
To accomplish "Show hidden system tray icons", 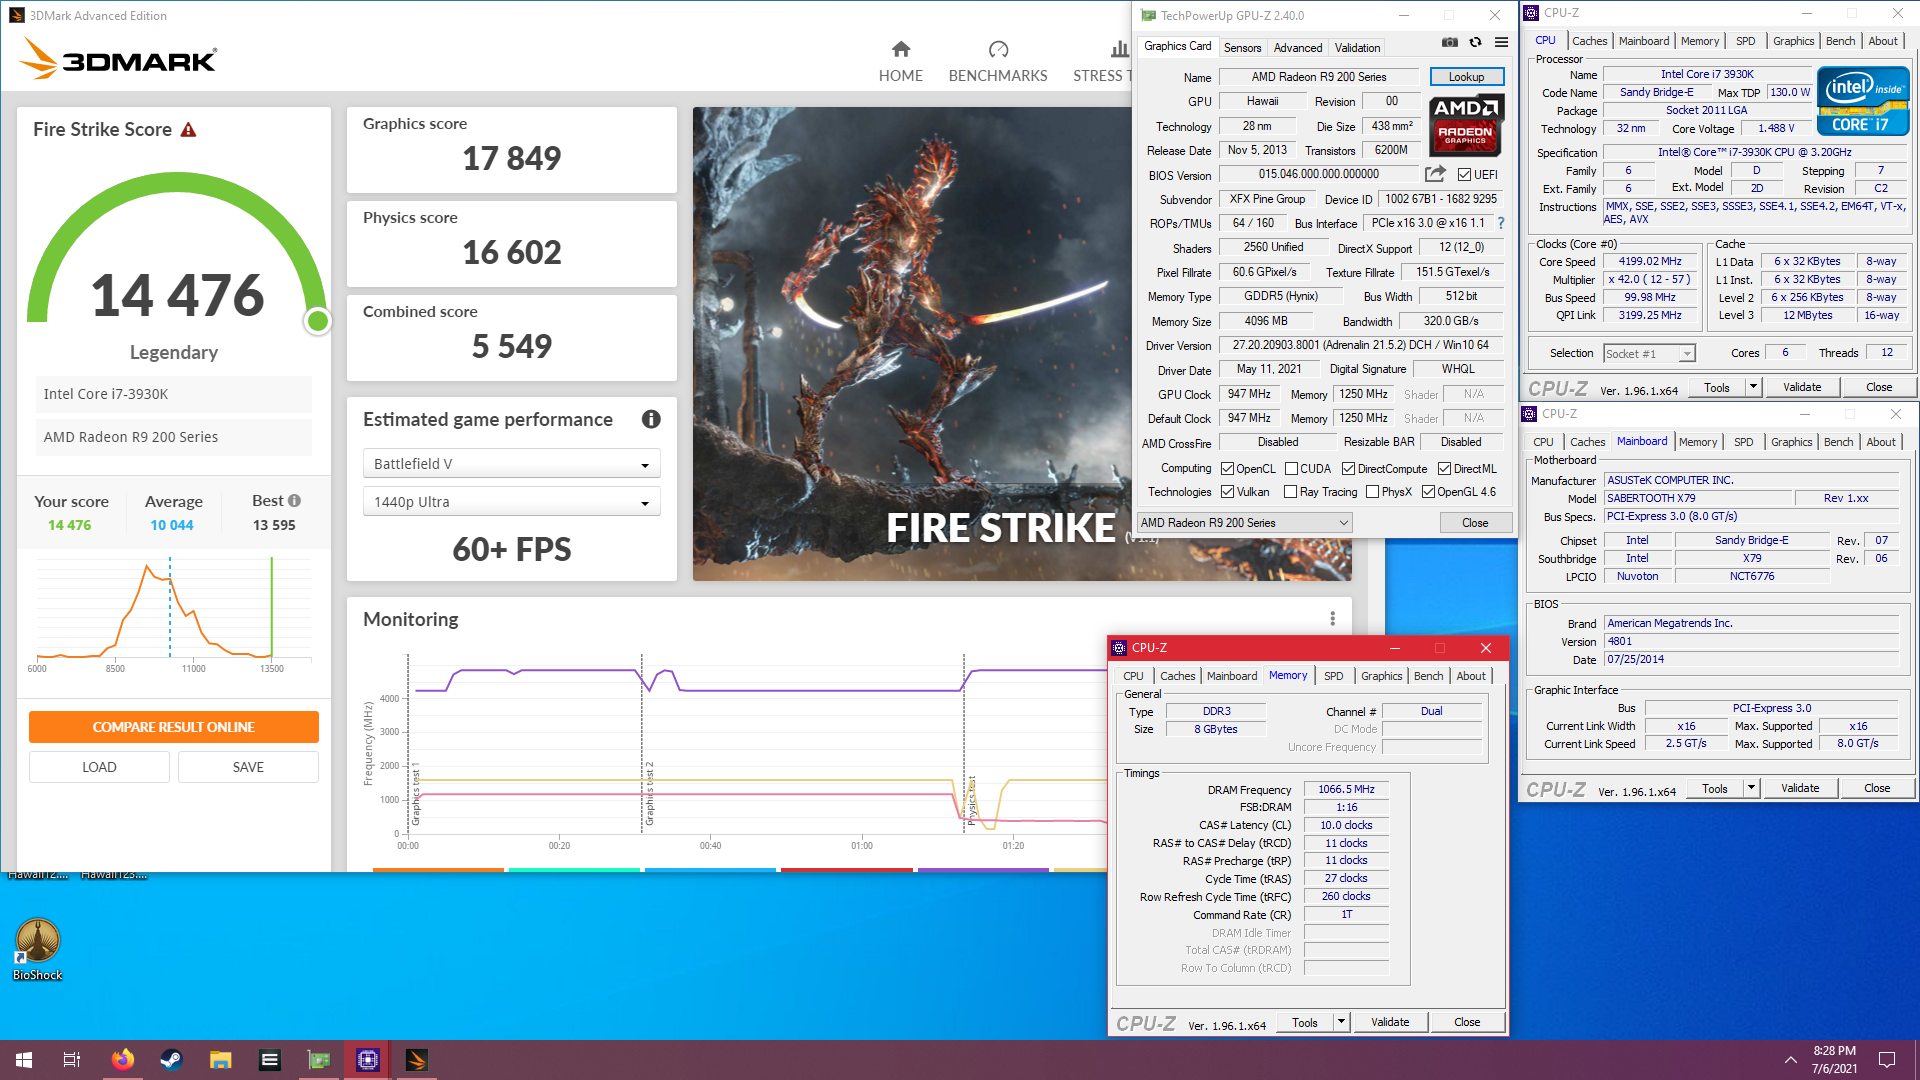I will [1790, 1060].
